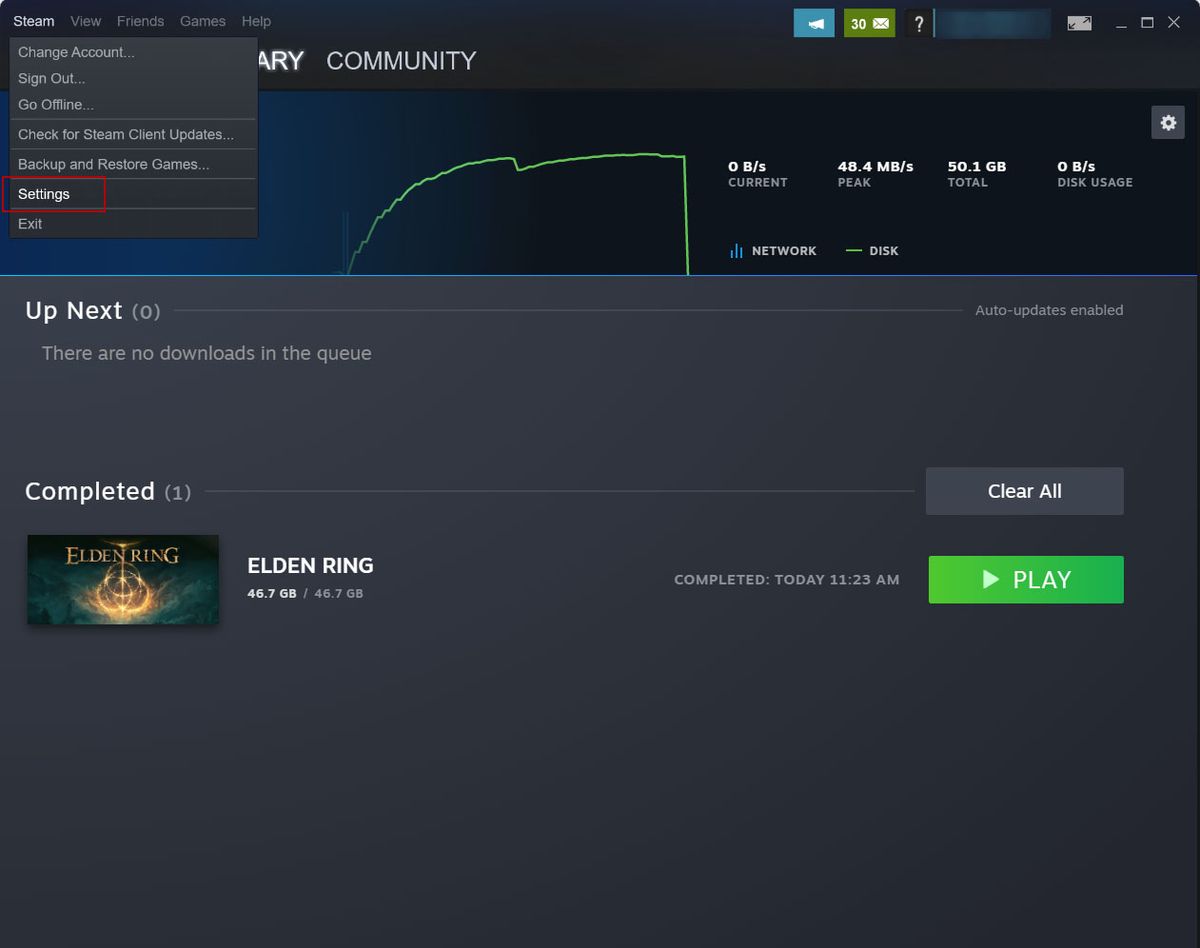Open download settings via gear icon
The image size is (1200, 948).
click(x=1167, y=122)
